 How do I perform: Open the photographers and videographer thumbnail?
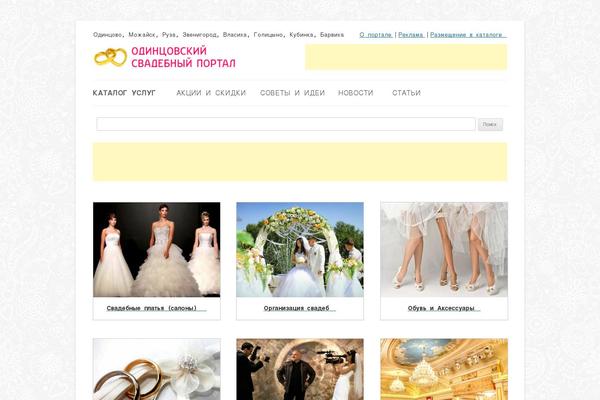300,369
